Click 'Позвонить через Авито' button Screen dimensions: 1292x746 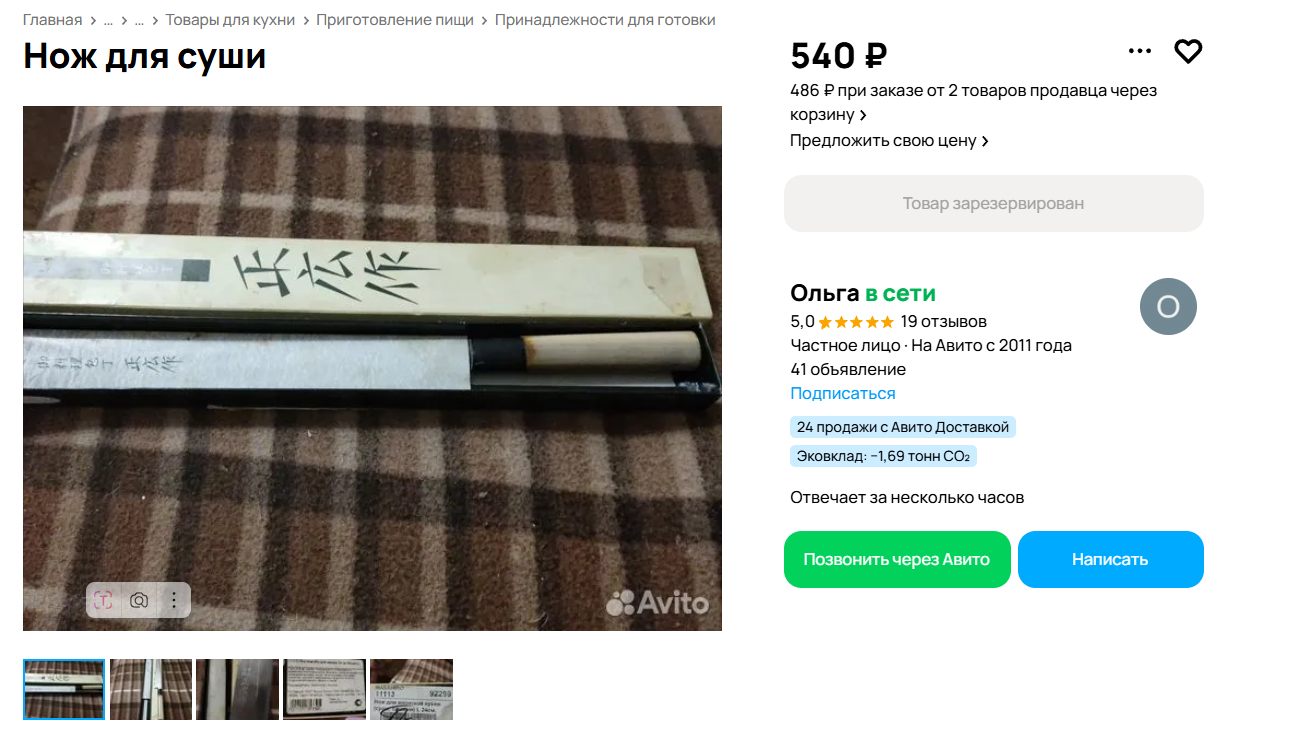pyautogui.click(x=897, y=559)
